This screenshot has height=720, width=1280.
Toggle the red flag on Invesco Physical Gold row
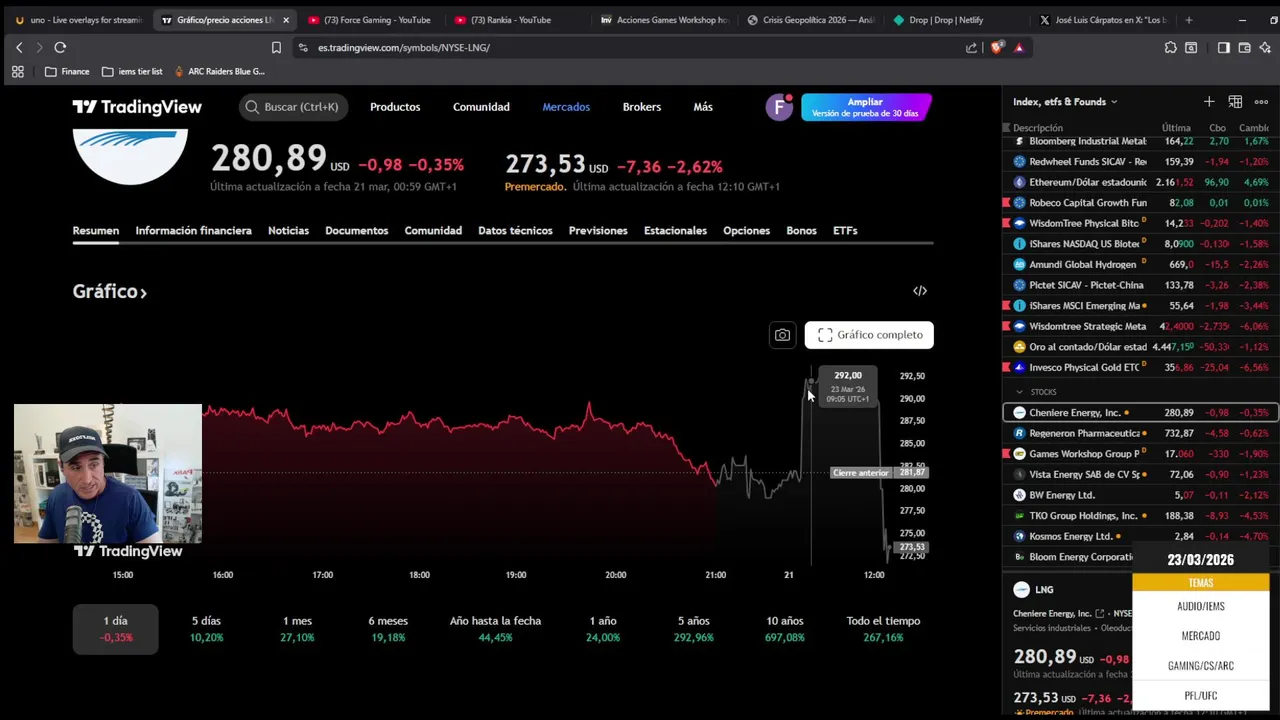(x=1007, y=367)
